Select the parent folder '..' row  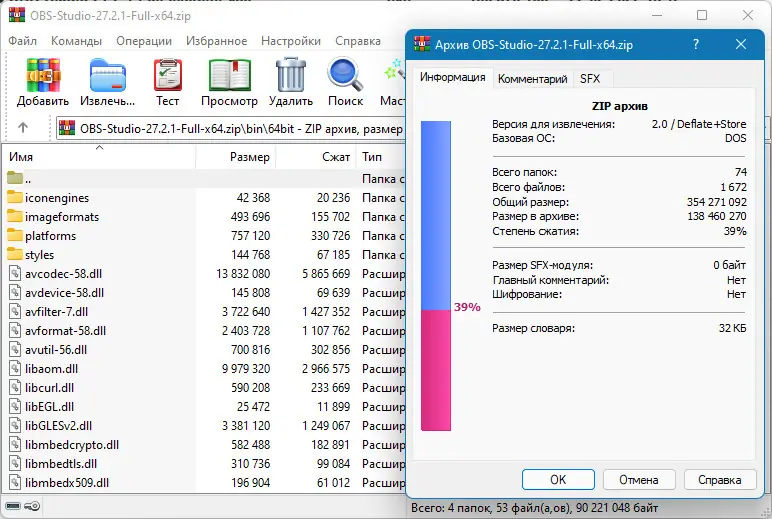coord(204,178)
